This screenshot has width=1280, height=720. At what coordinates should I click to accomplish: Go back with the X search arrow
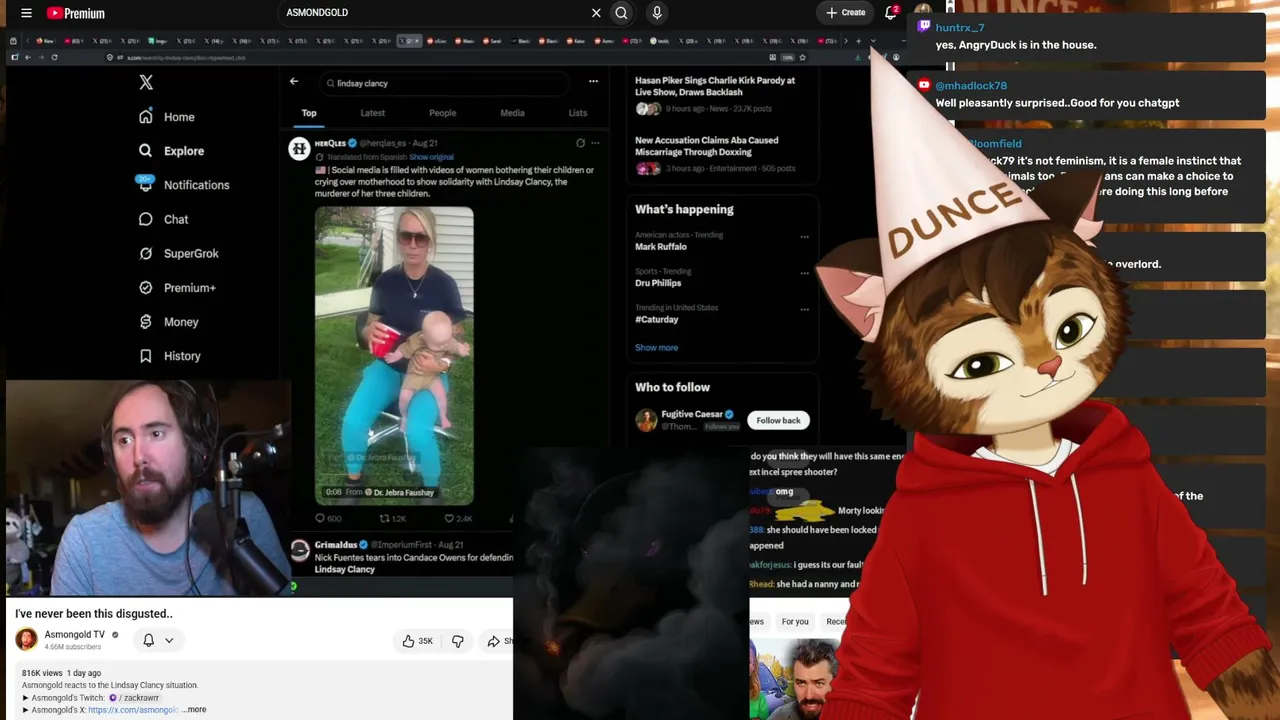[x=294, y=82]
